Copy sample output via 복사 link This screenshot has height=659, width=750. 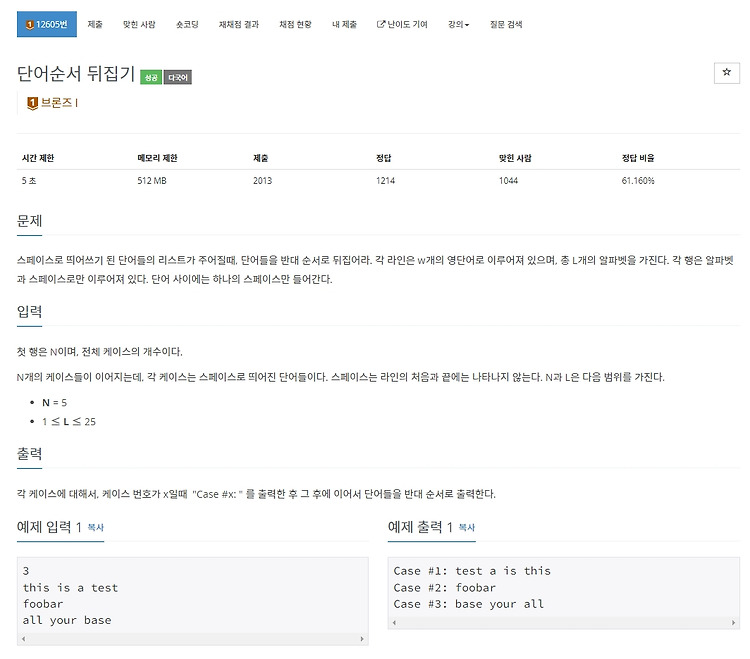coord(467,527)
